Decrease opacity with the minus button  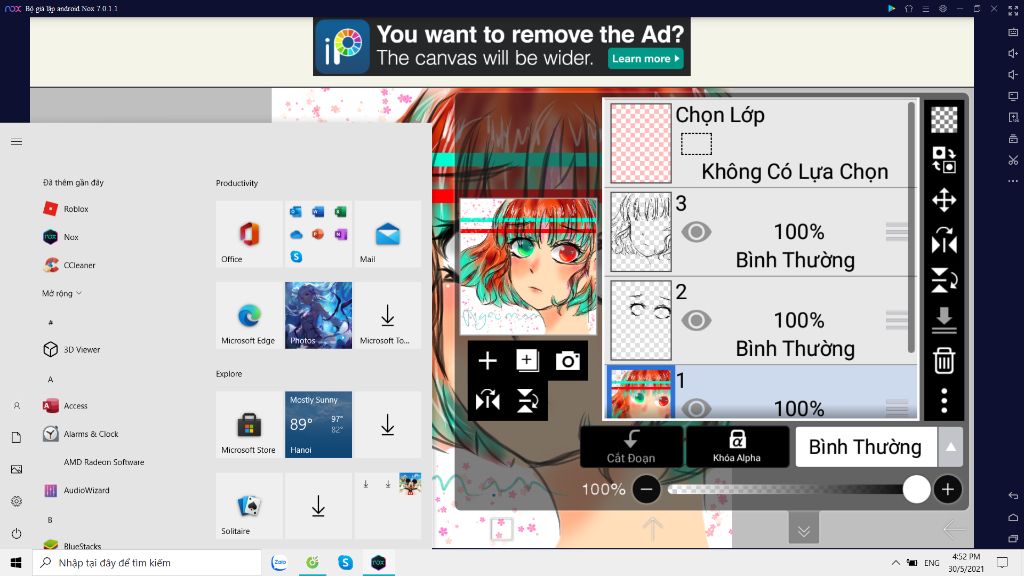646,489
